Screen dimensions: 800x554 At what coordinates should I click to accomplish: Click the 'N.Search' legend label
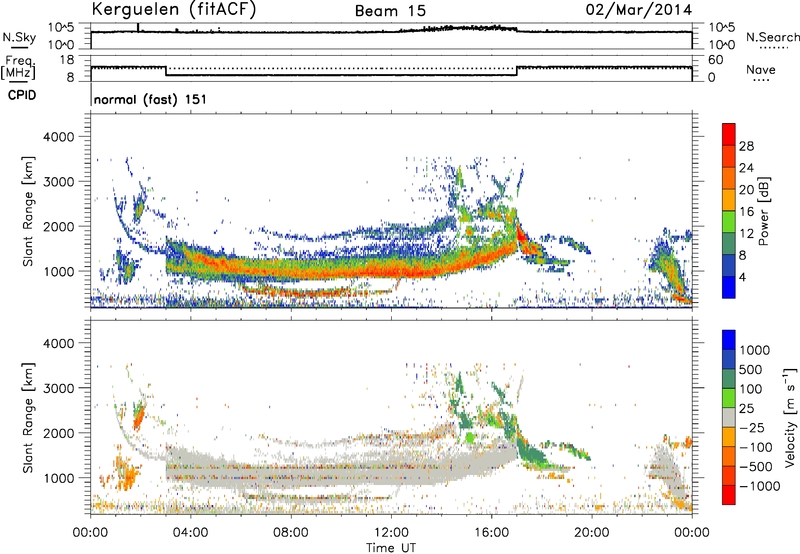tap(772, 37)
